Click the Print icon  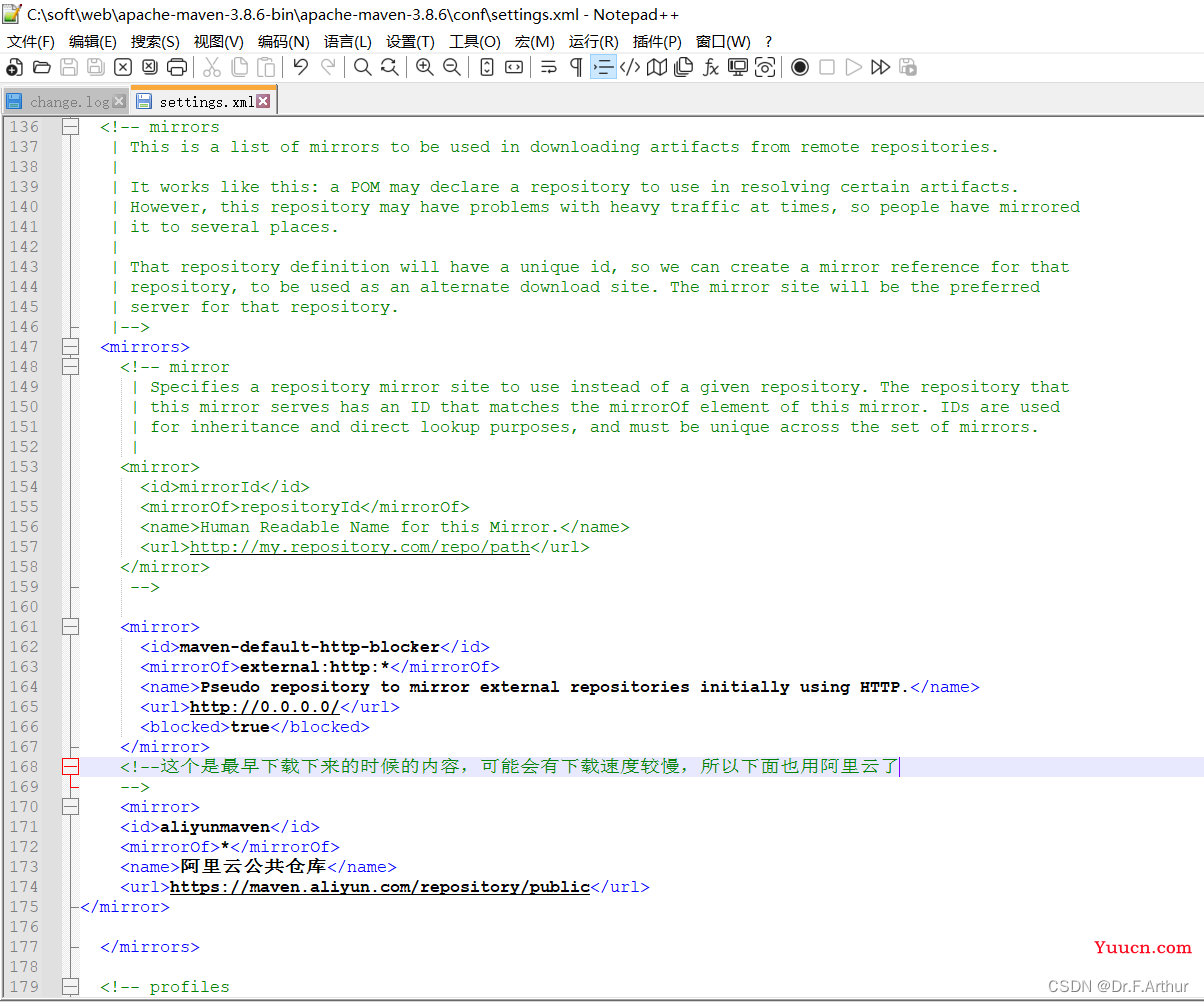click(x=177, y=67)
